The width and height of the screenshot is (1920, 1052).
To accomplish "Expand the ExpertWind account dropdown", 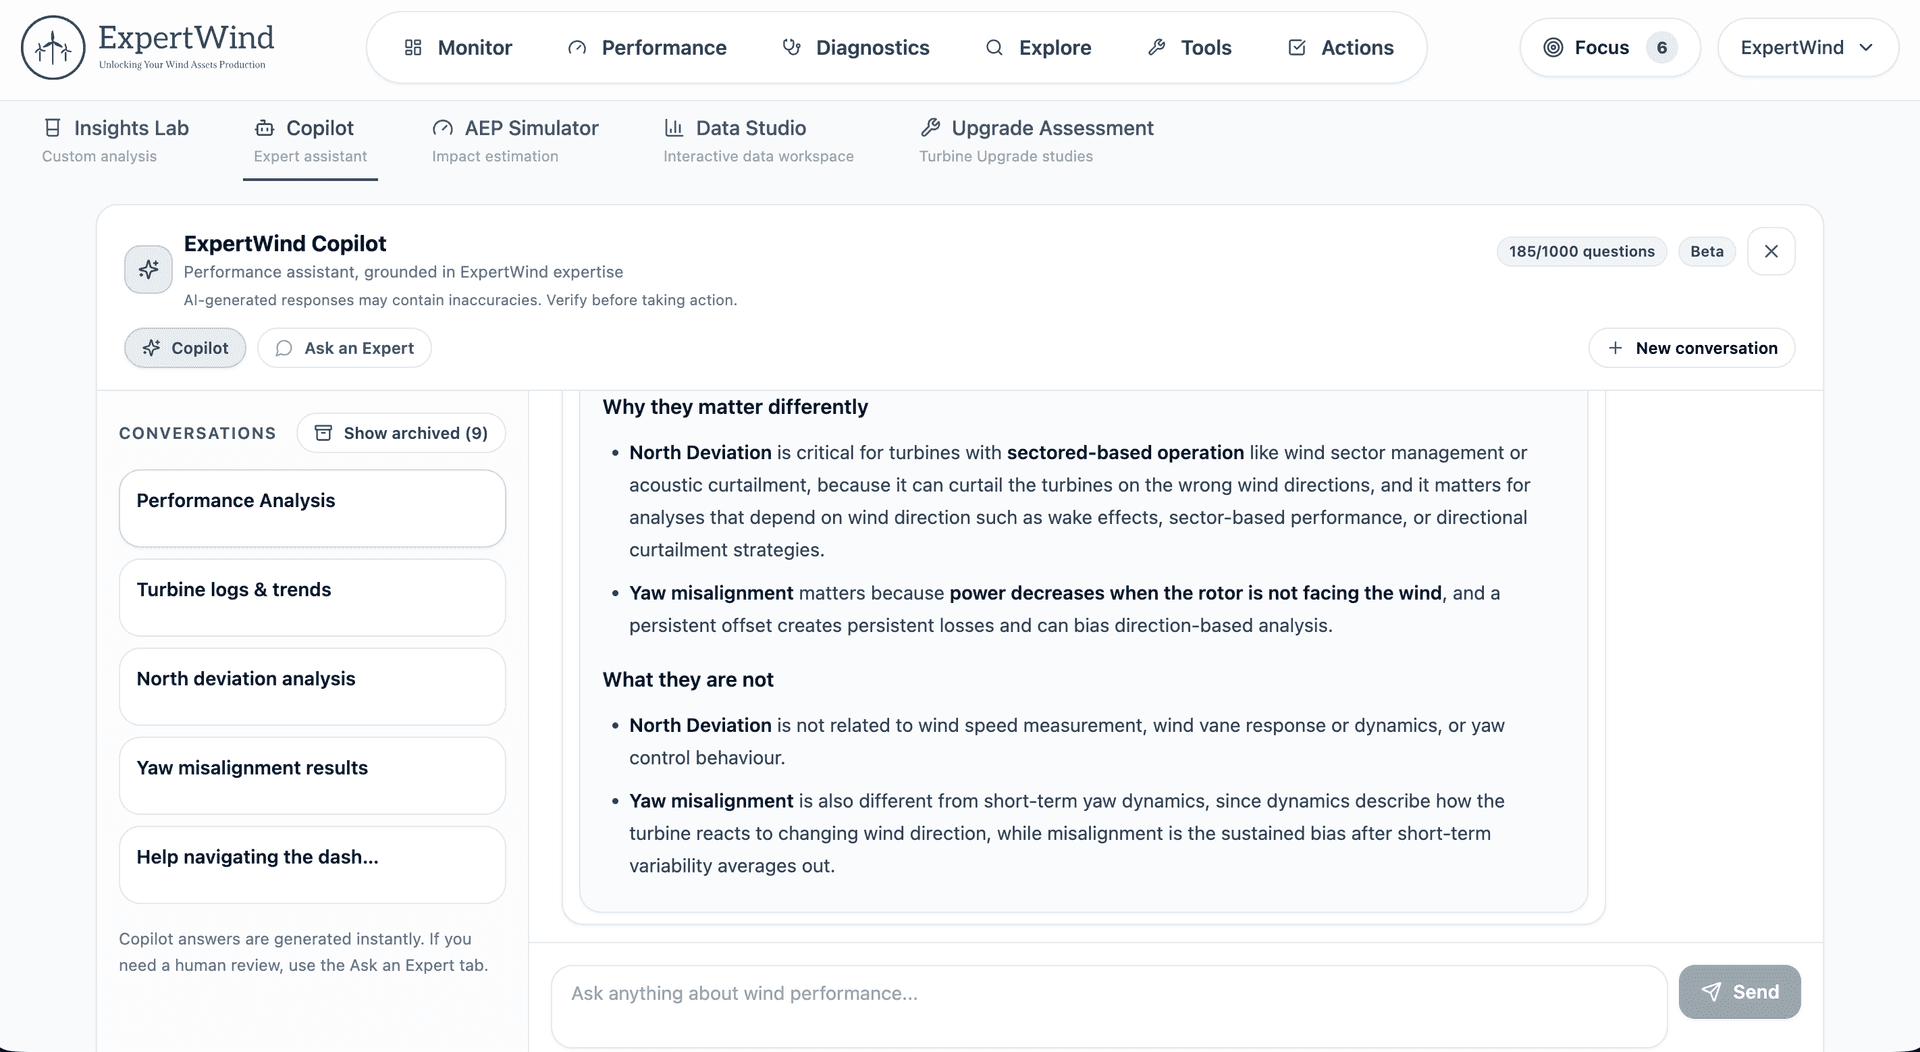I will [x=1807, y=47].
